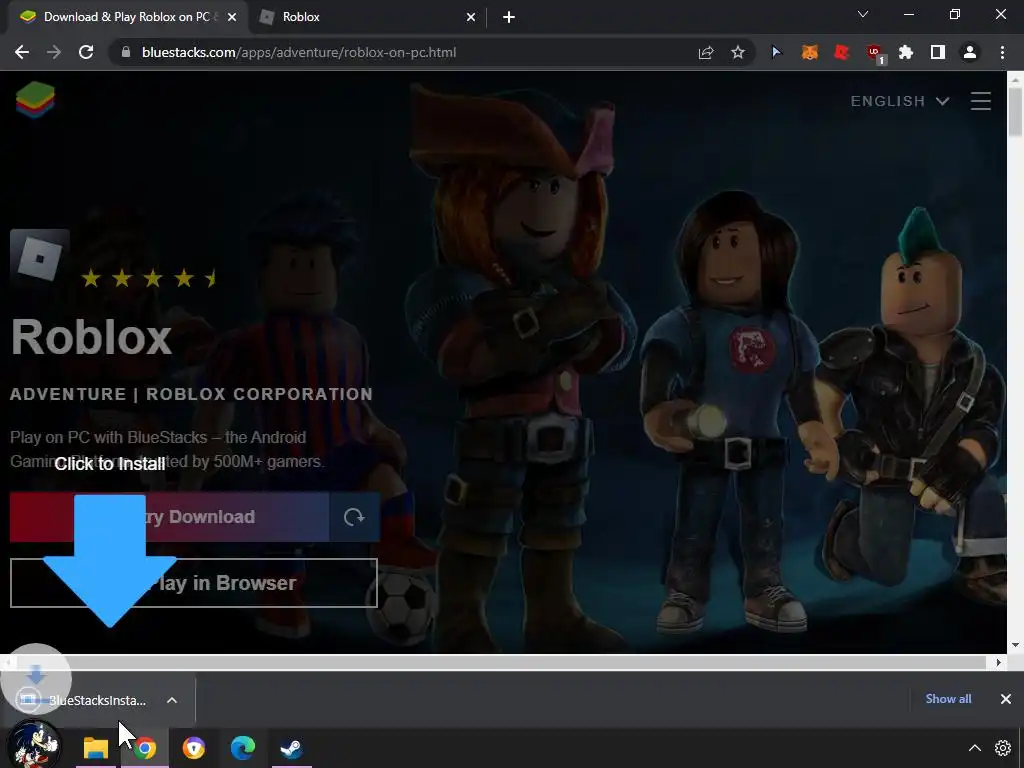The width and height of the screenshot is (1024, 768).
Task: Open the hamburger site menu
Action: tap(980, 101)
